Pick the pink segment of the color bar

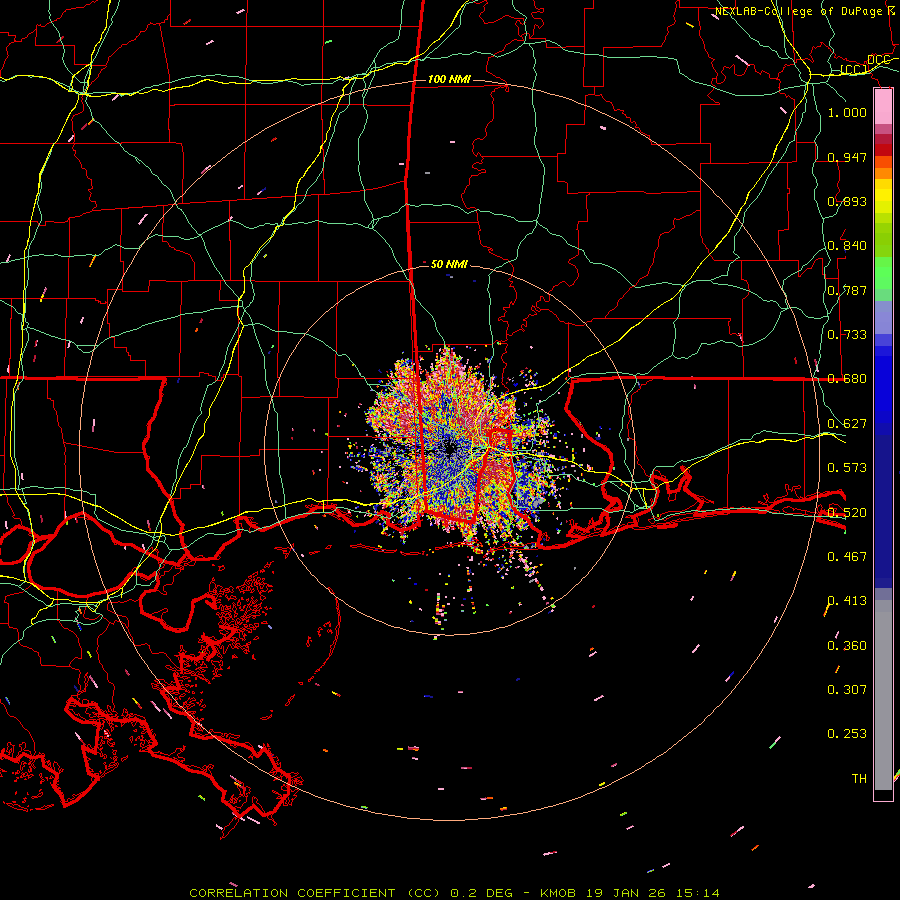pyautogui.click(x=883, y=107)
